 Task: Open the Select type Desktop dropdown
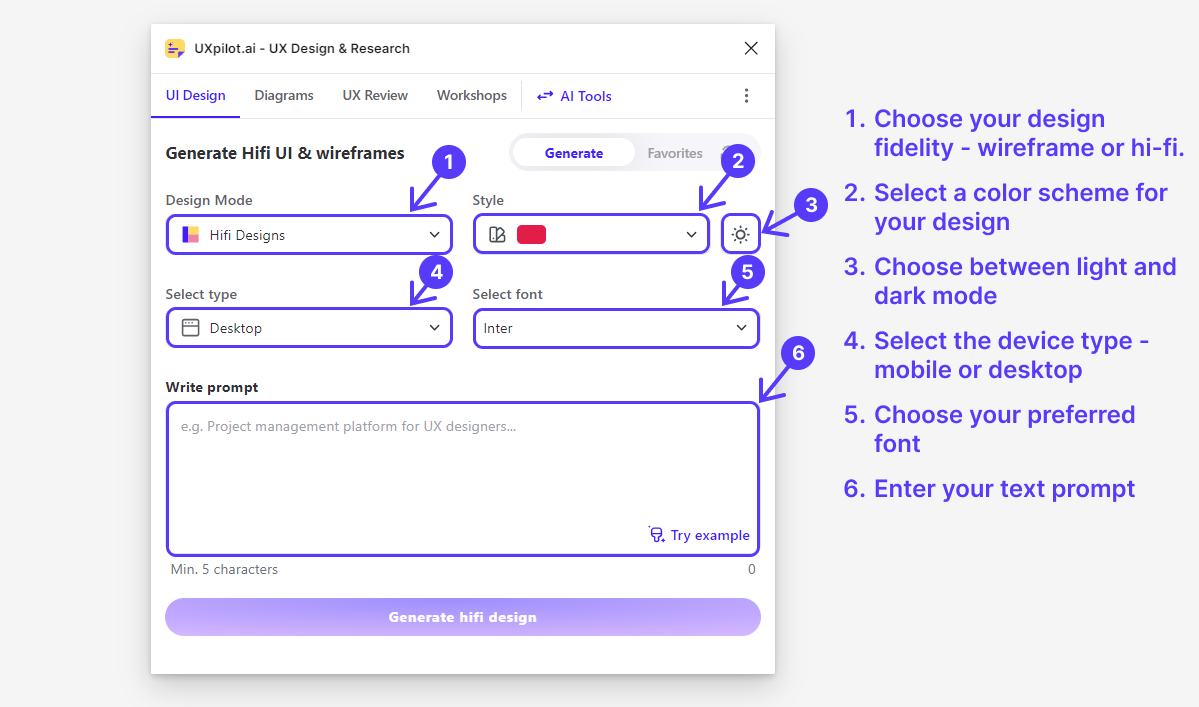click(309, 328)
